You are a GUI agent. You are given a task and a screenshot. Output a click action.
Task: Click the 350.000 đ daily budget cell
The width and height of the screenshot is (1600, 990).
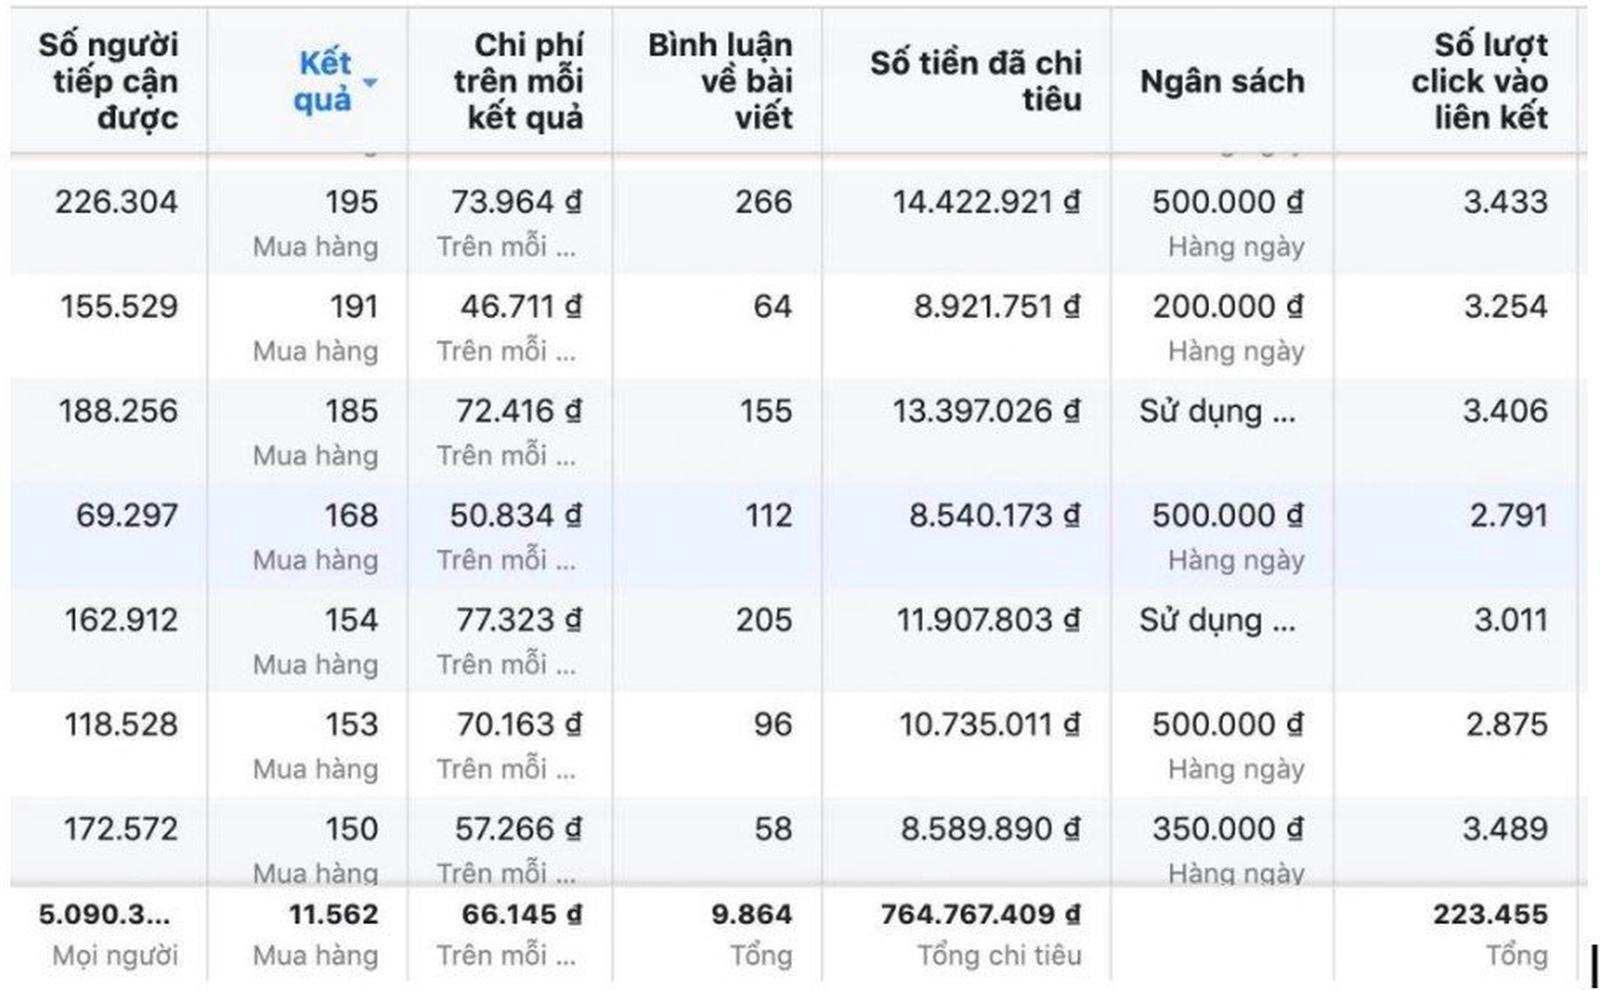pyautogui.click(x=1227, y=829)
